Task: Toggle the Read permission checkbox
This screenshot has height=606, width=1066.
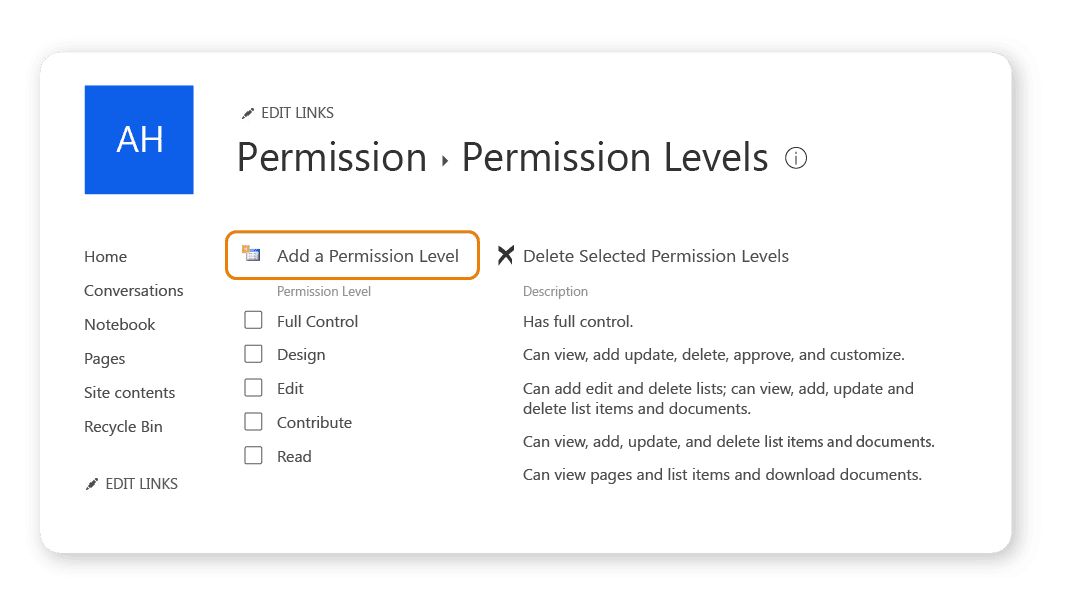Action: 253,455
